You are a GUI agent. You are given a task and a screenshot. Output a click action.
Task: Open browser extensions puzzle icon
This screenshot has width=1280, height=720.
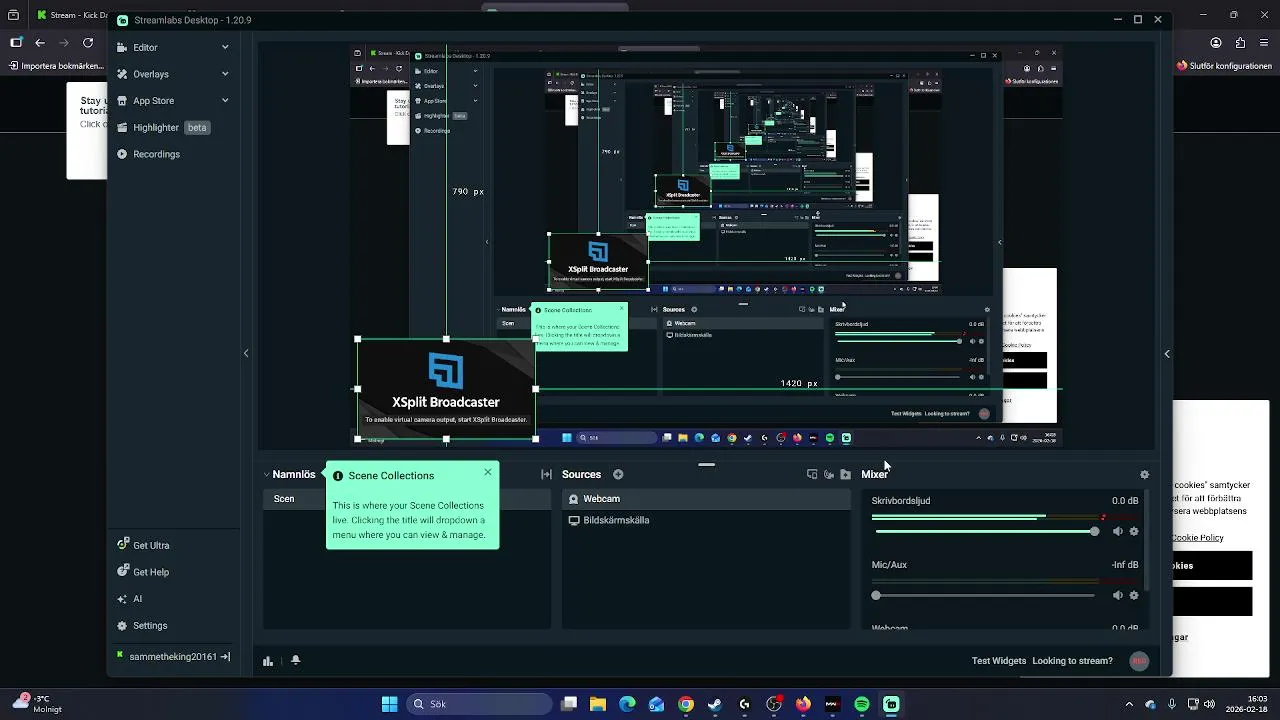pos(1241,43)
